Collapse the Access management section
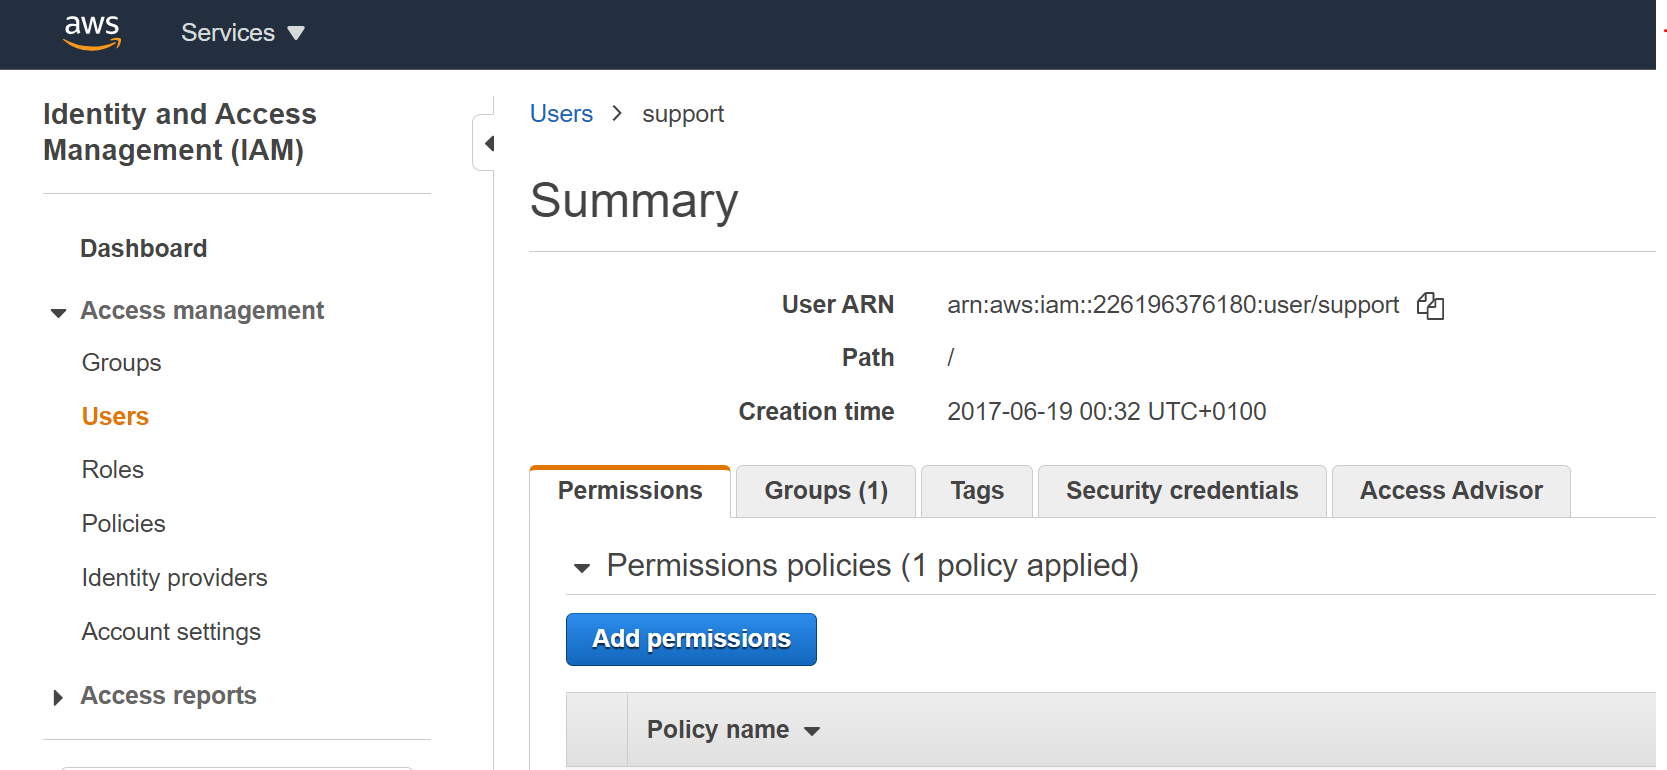1667x770 pixels. coord(59,312)
